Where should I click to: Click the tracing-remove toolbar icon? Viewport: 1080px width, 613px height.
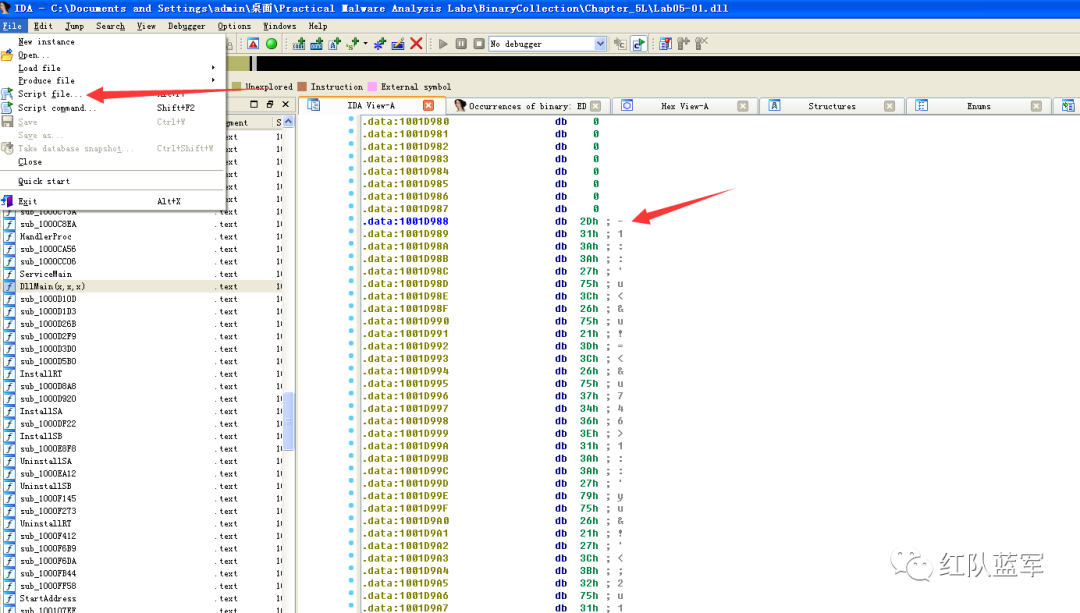coord(701,44)
